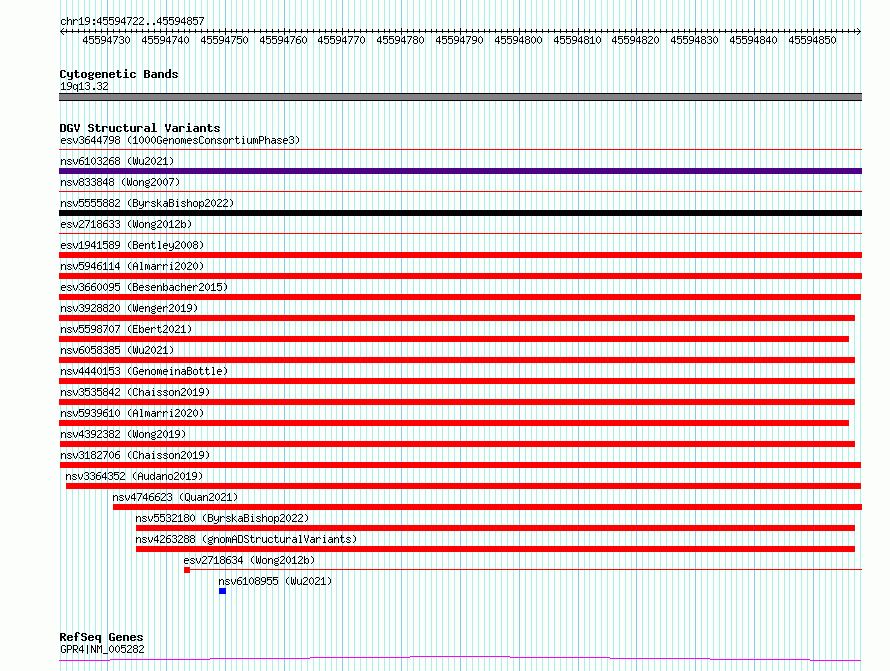Click the nsv4392382 (Wong2019) variant label
Image resolution: width=890 pixels, height=671 pixels.
(x=123, y=434)
